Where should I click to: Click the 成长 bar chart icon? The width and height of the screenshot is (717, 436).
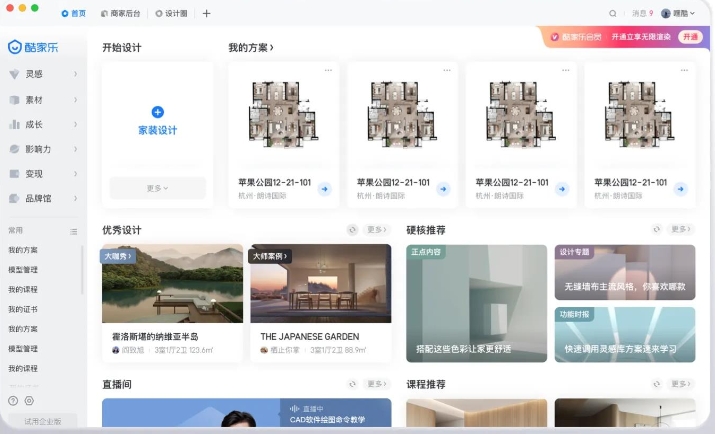[15, 124]
